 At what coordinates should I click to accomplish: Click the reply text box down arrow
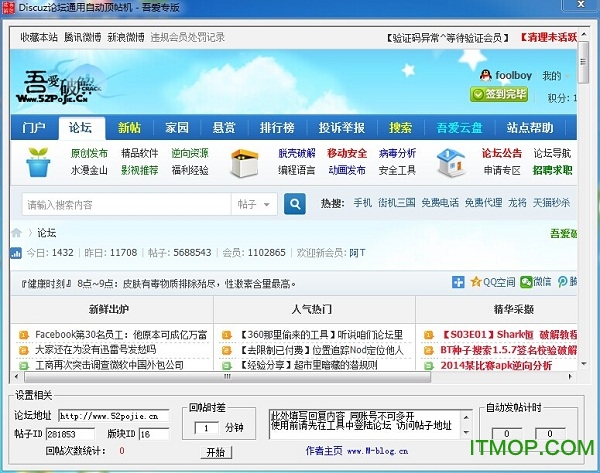click(x=466, y=432)
